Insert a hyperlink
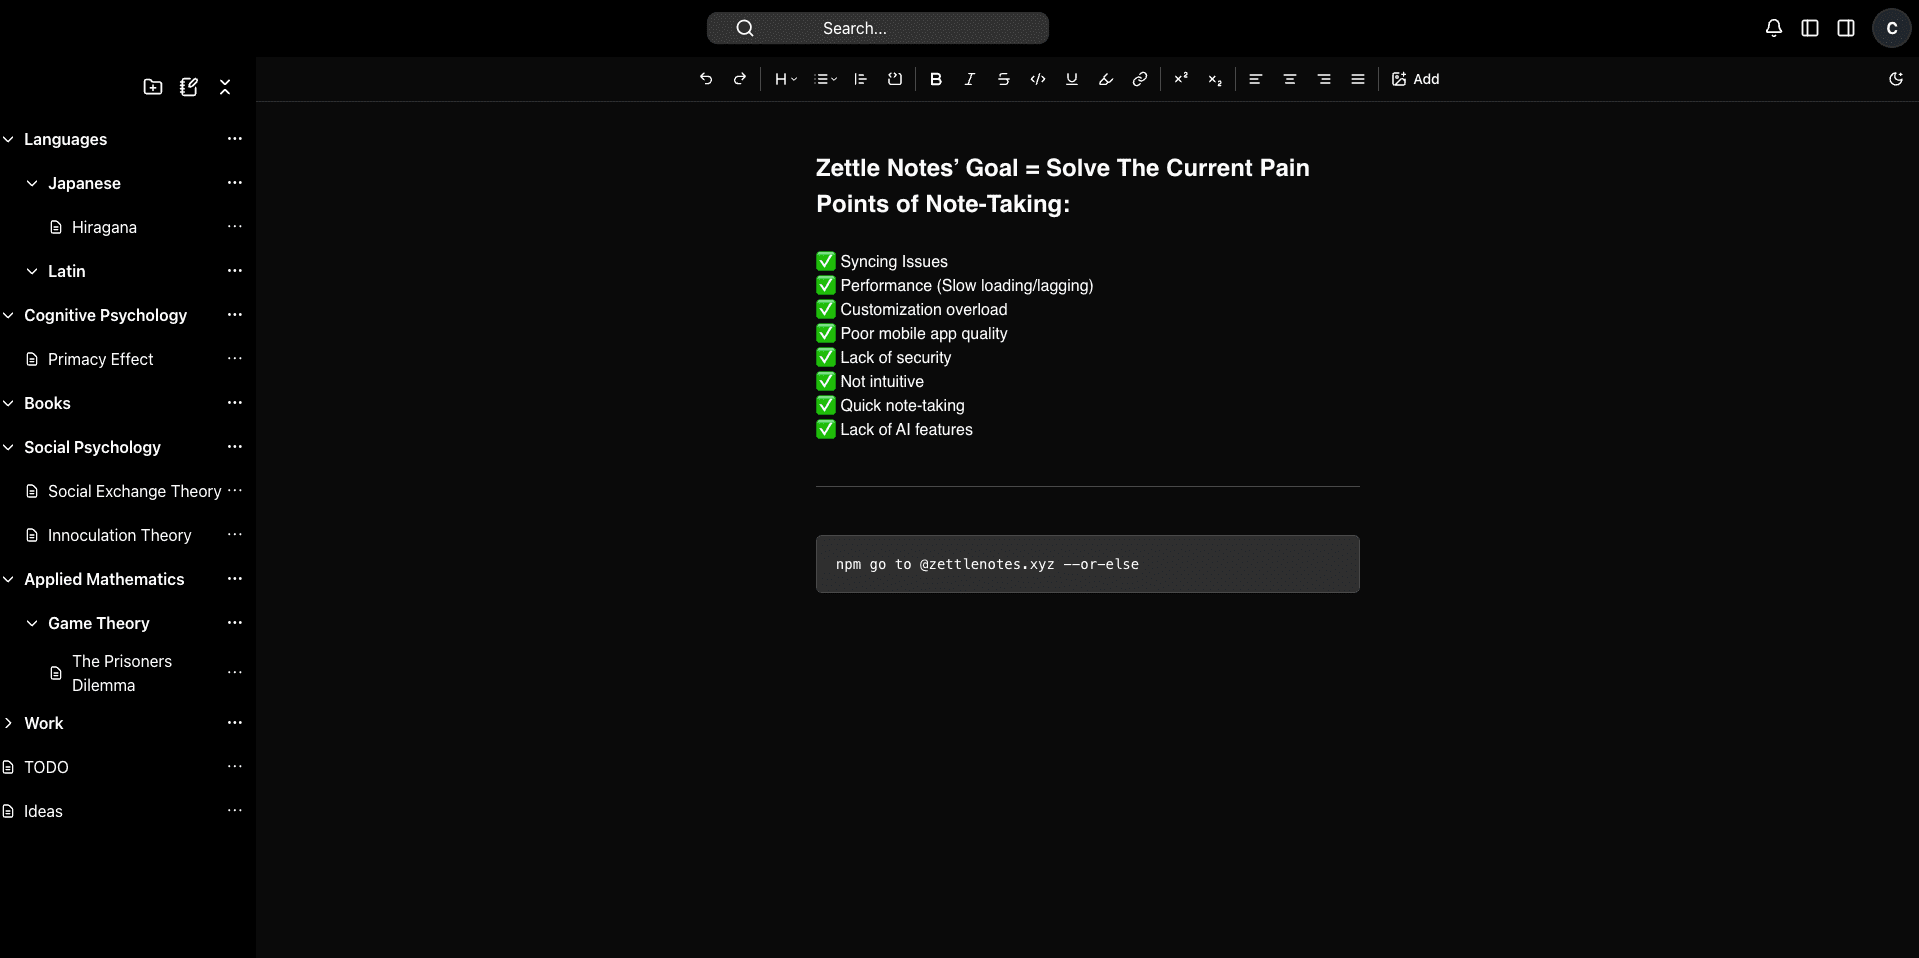 click(1140, 79)
